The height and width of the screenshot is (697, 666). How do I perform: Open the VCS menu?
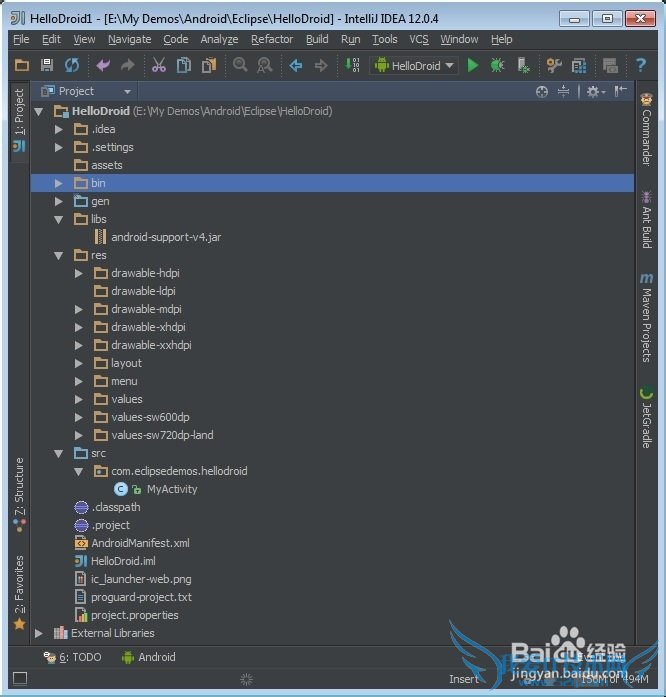point(419,40)
